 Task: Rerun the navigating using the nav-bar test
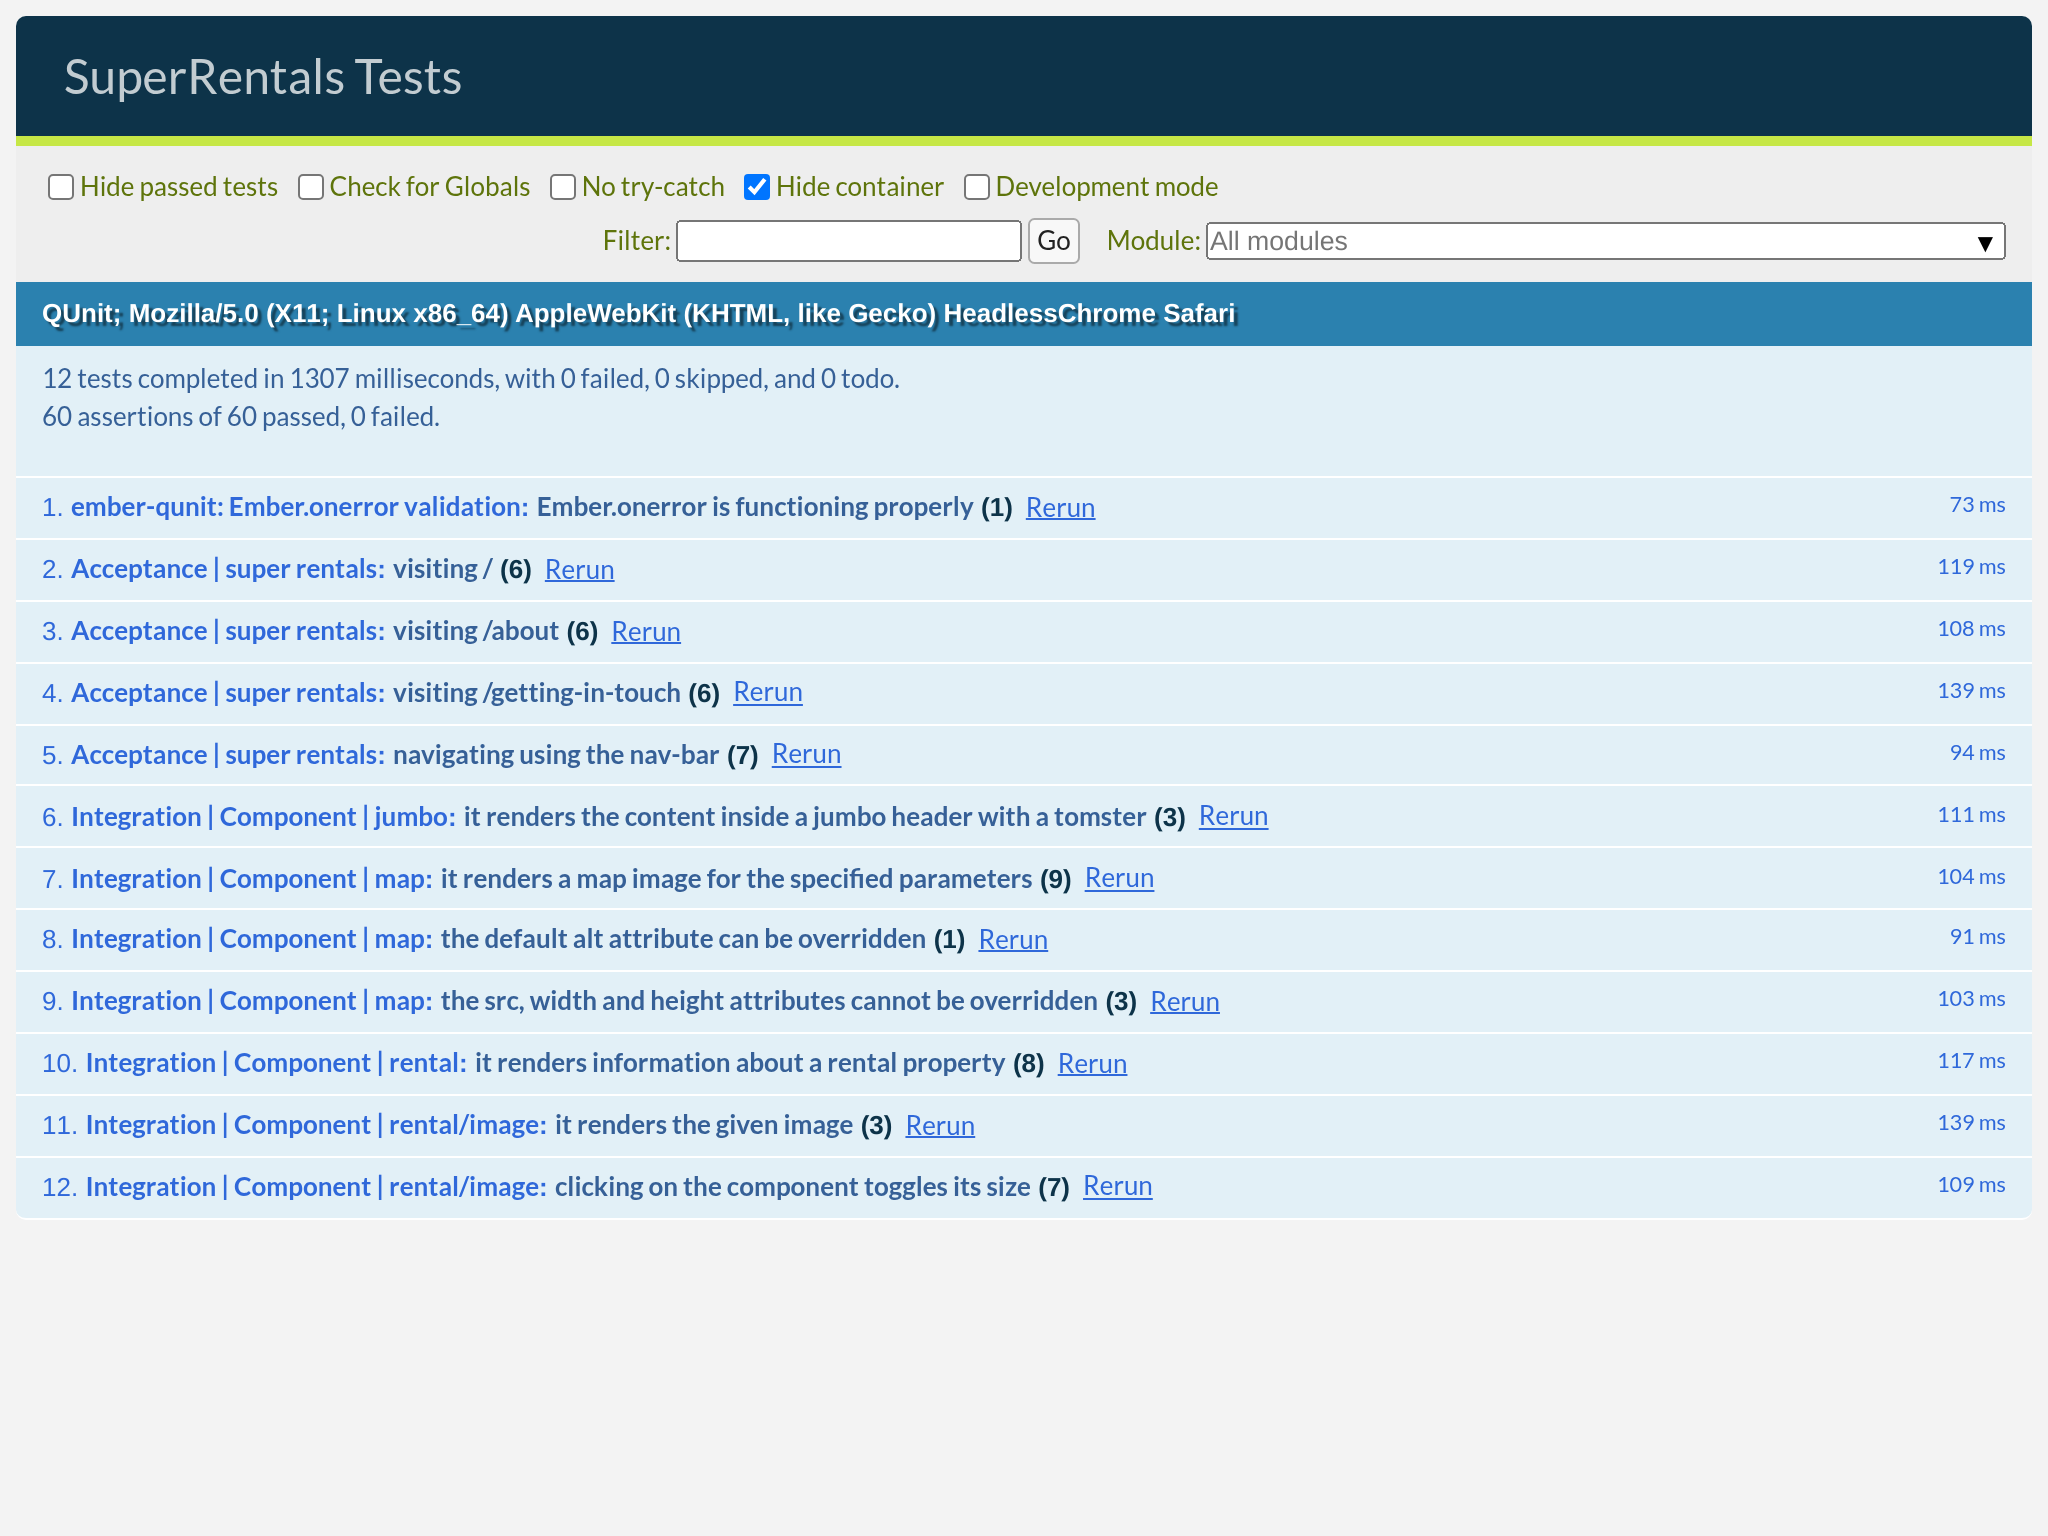pos(806,755)
